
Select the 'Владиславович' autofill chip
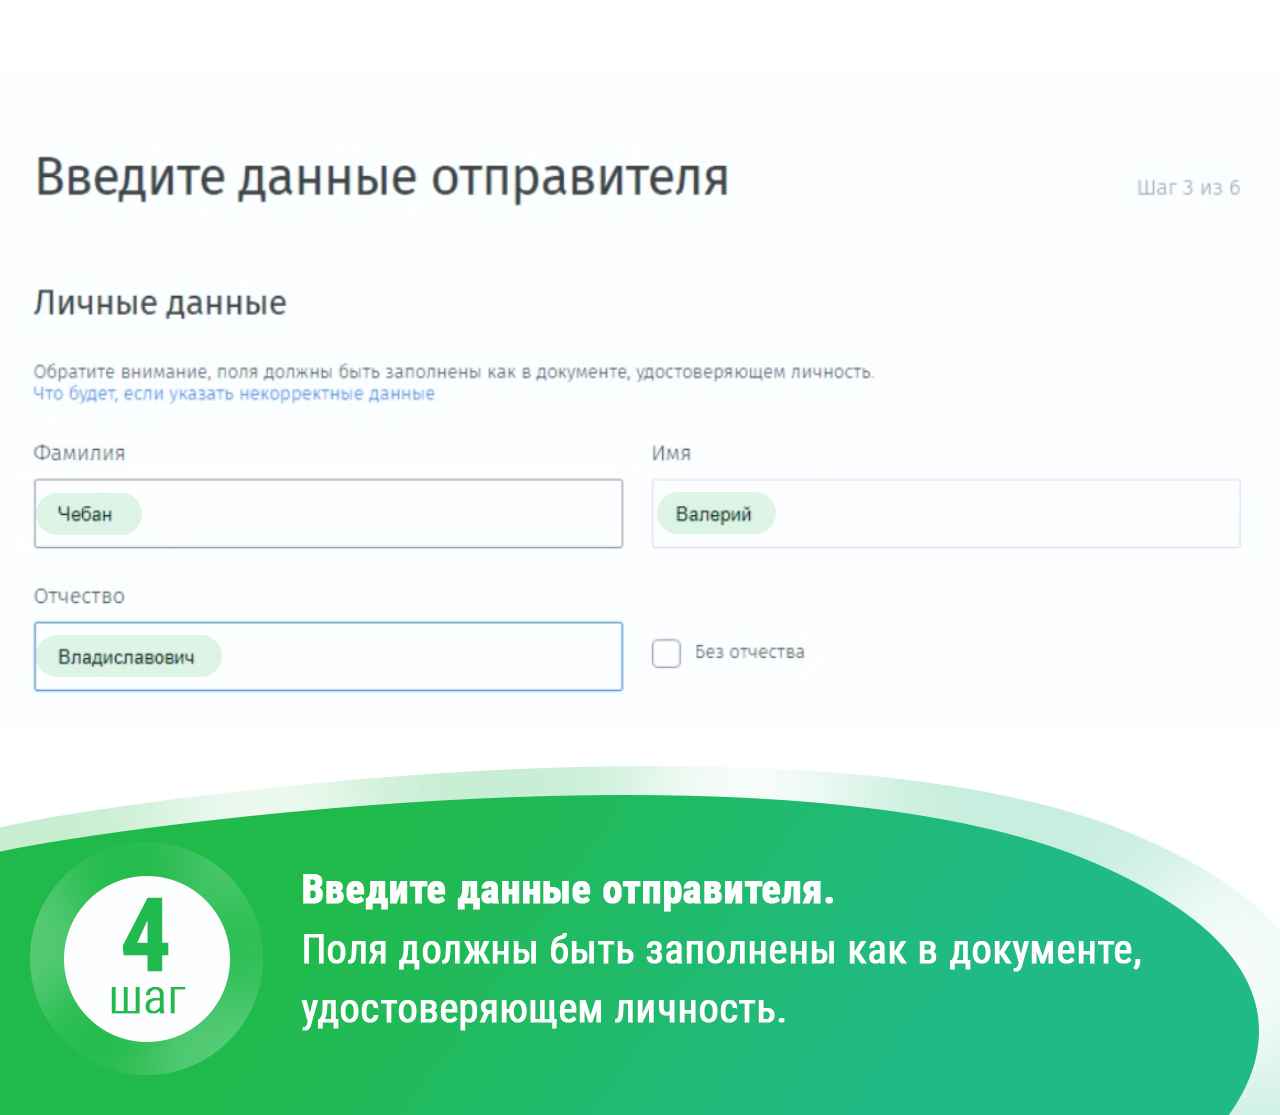pyautogui.click(x=127, y=657)
